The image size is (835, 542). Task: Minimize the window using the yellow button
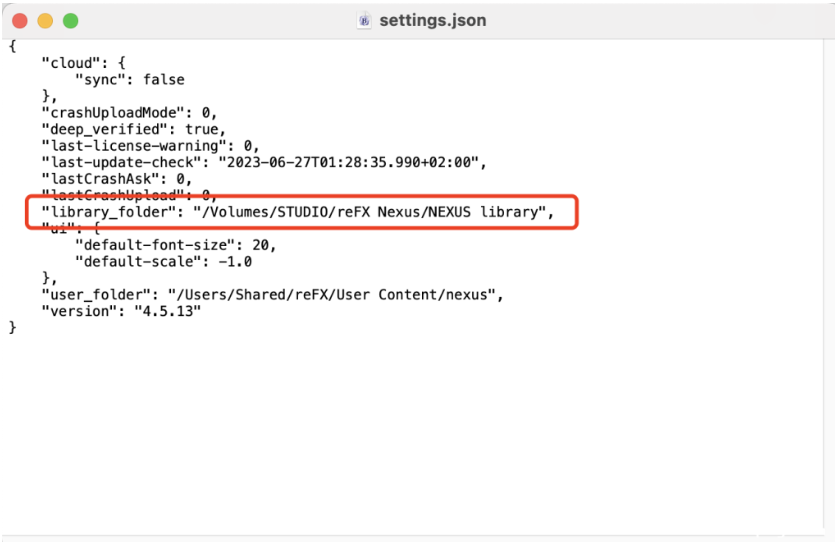(45, 20)
